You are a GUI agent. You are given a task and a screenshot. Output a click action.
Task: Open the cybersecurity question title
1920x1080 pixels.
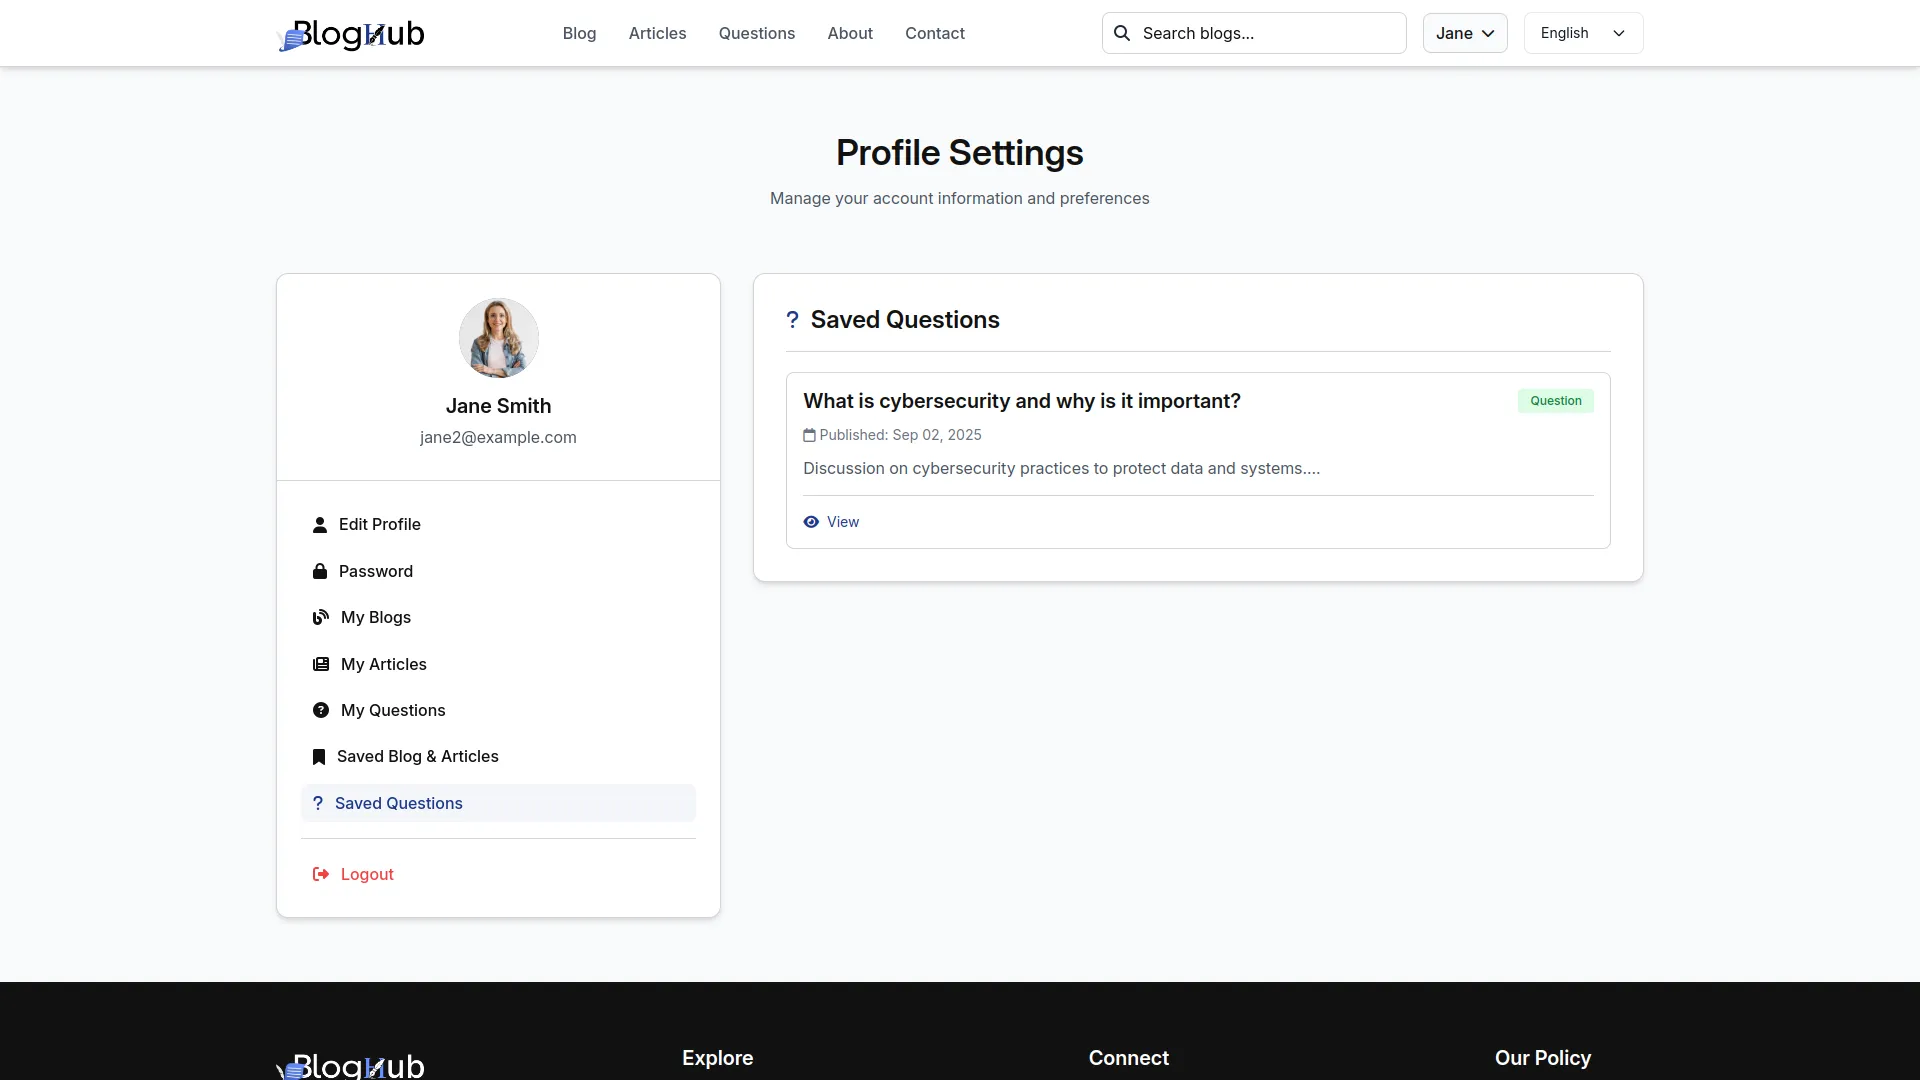(x=1021, y=401)
